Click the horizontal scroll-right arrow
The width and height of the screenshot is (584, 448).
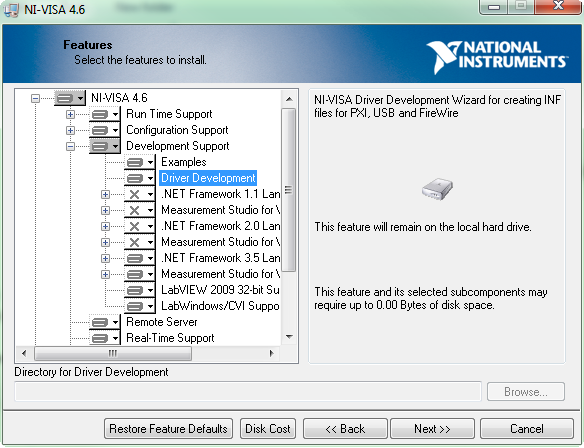tap(272, 353)
